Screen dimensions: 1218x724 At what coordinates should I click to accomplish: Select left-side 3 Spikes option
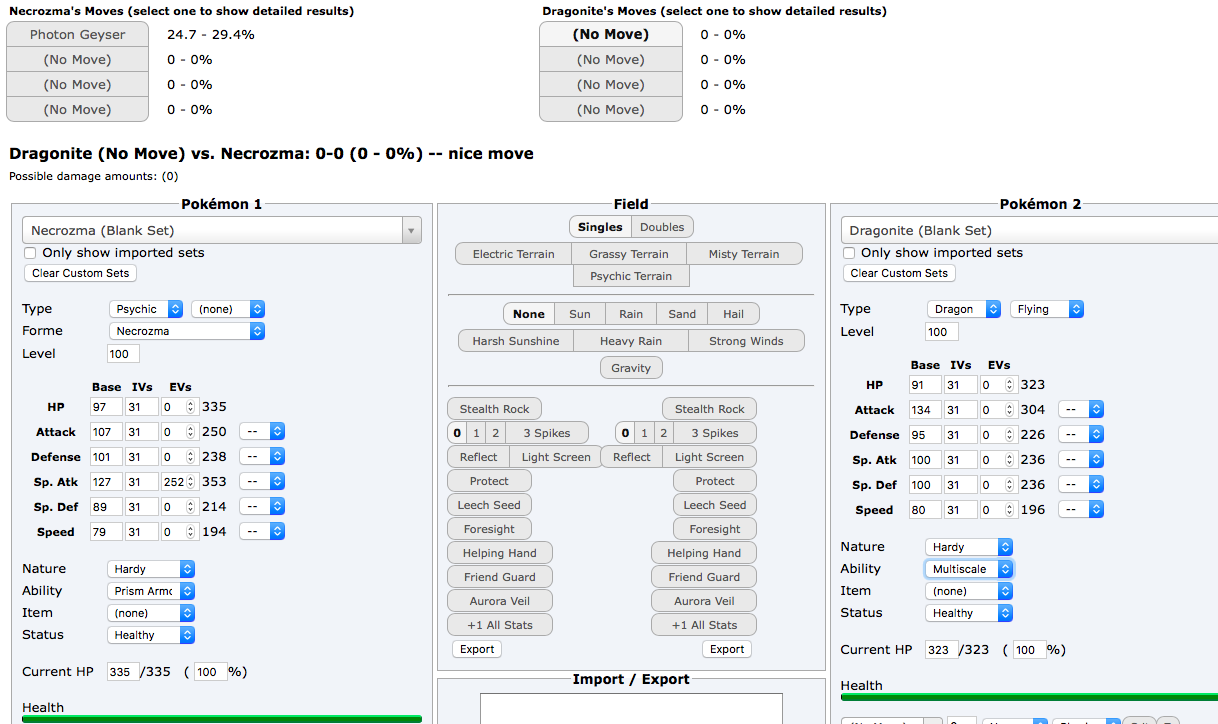546,433
